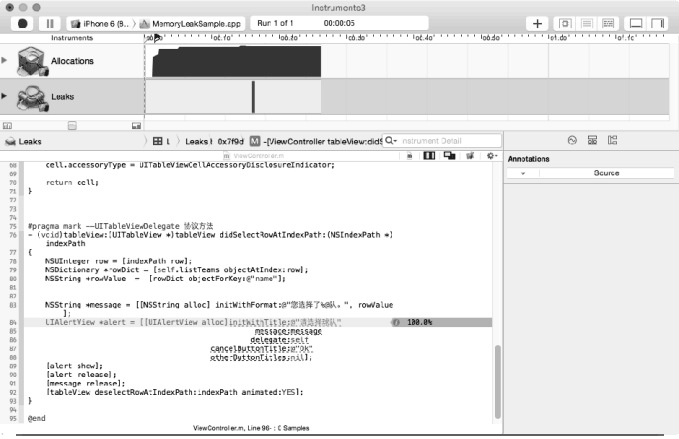
Task: Click the Source button under Annotations
Action: pyautogui.click(x=606, y=173)
